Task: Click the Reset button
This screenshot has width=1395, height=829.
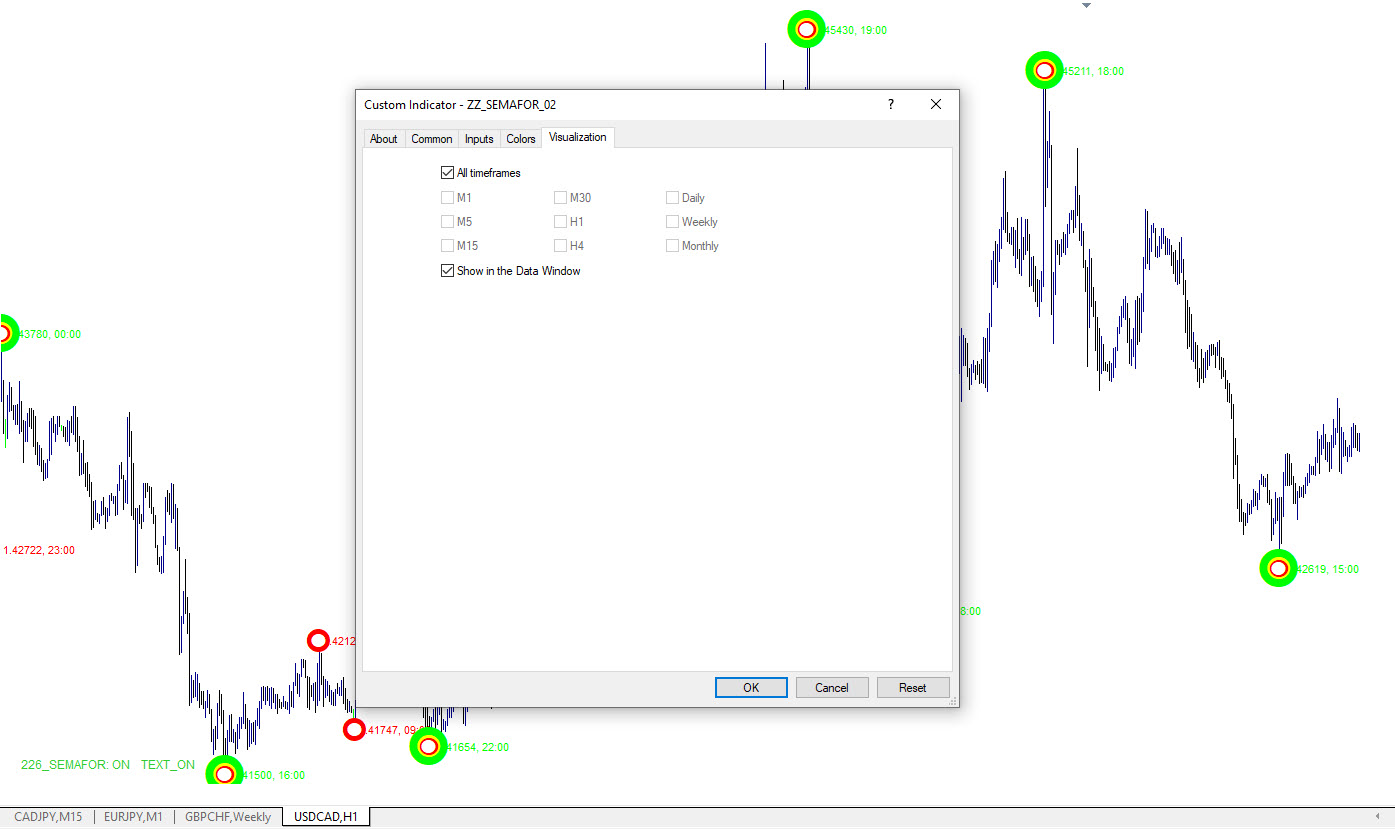Action: (912, 688)
